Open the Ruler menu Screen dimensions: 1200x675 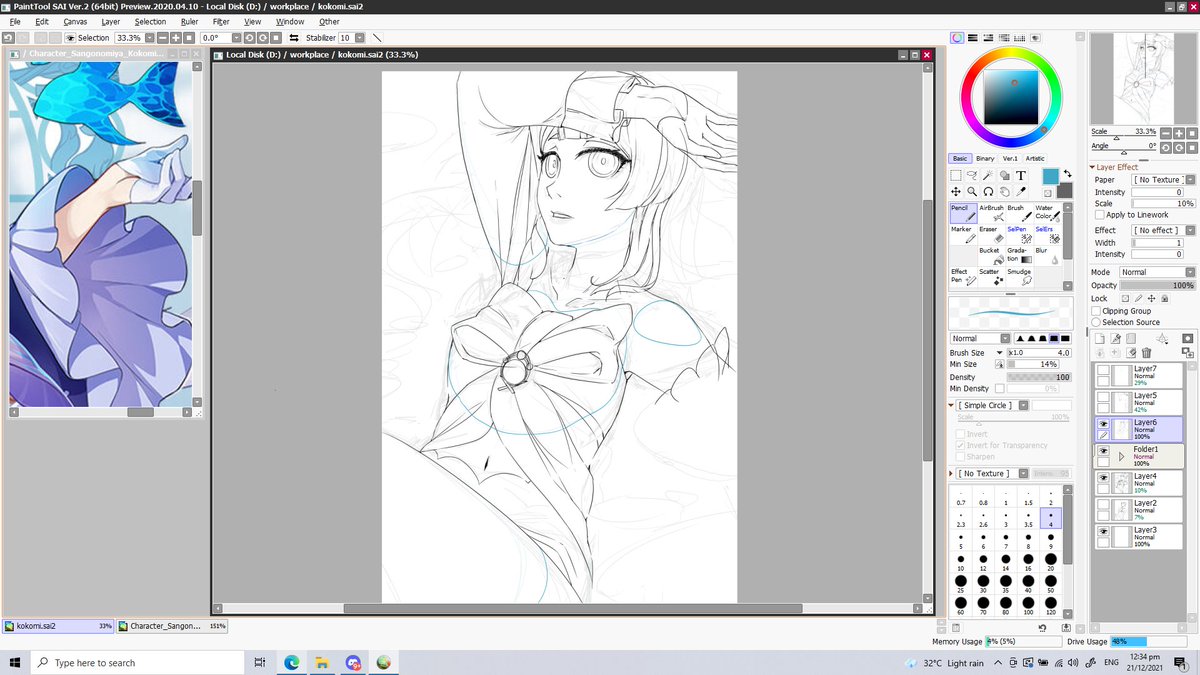click(190, 21)
